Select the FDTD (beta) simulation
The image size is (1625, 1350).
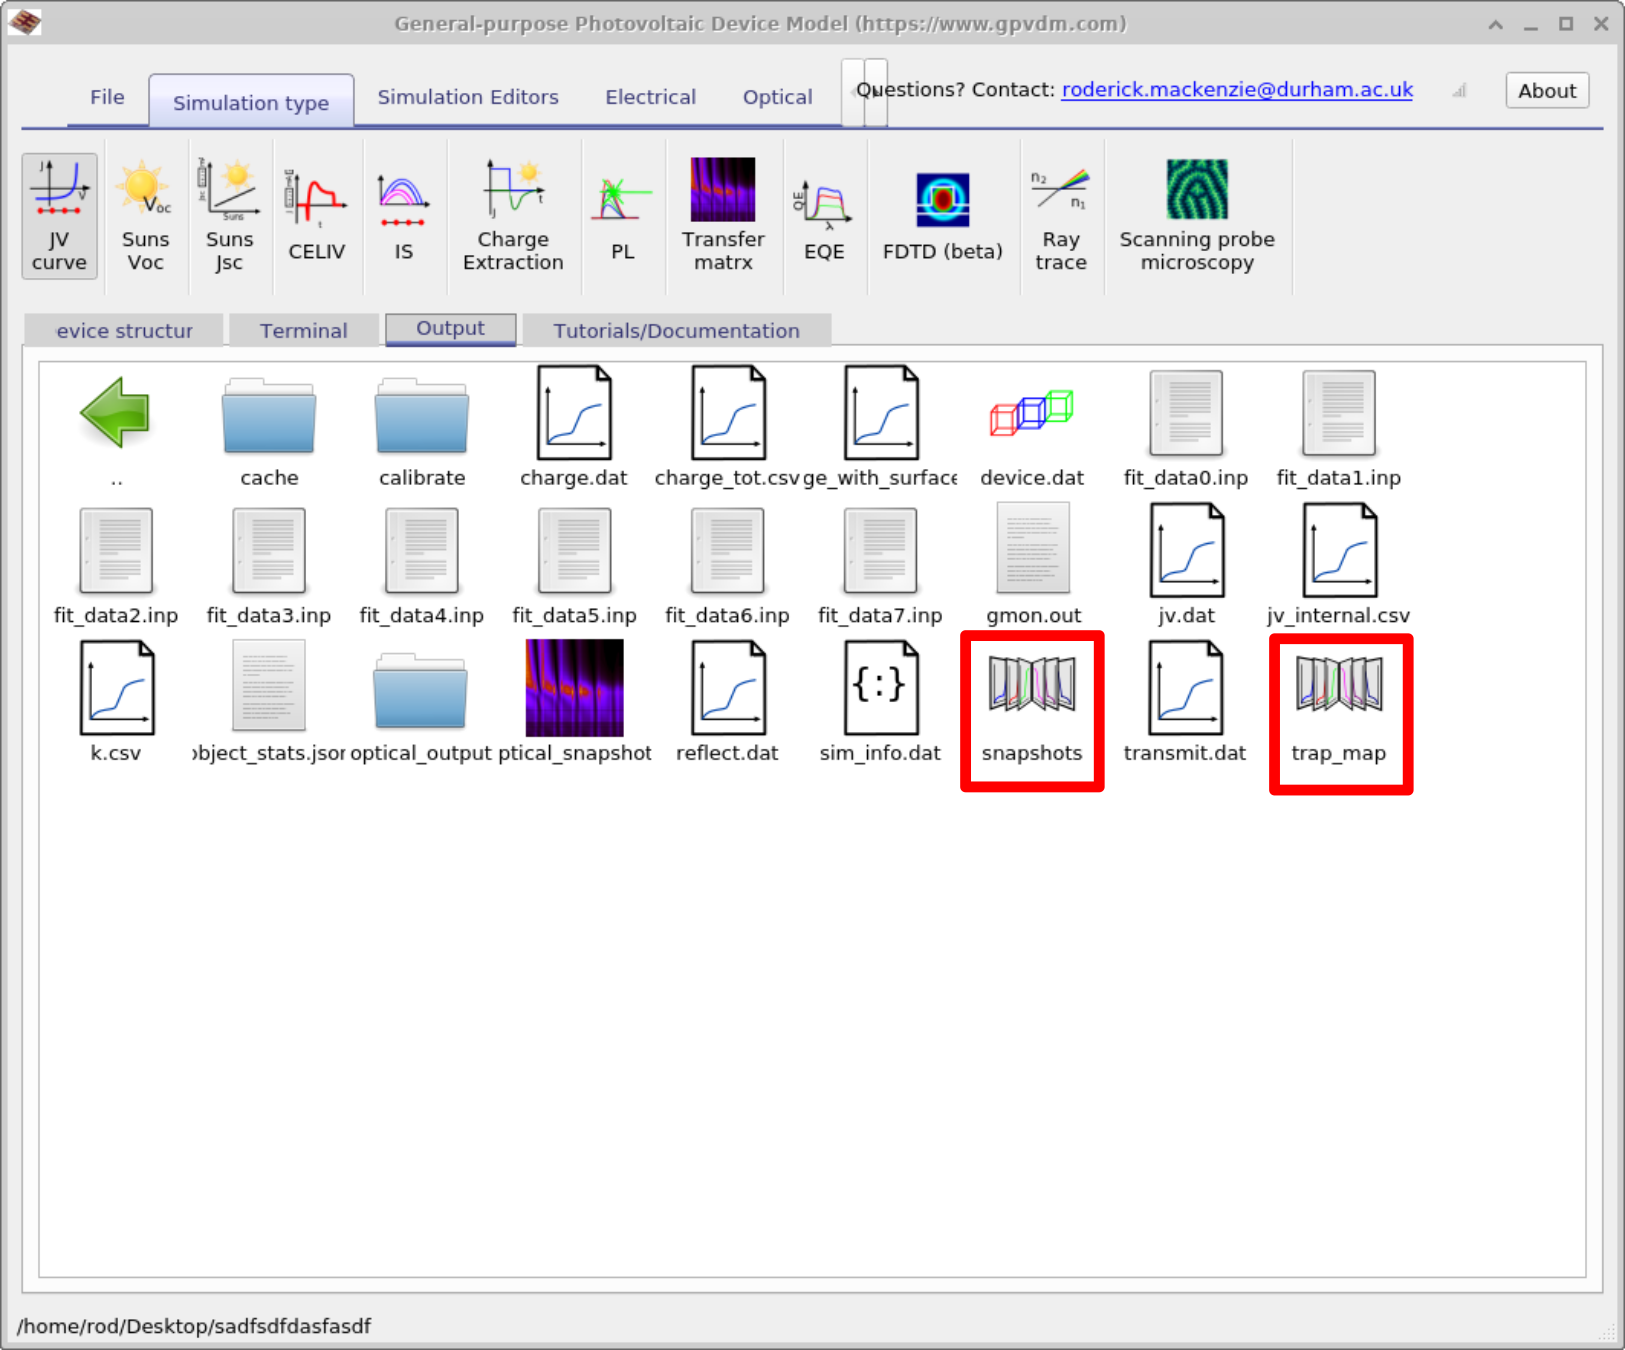click(942, 215)
